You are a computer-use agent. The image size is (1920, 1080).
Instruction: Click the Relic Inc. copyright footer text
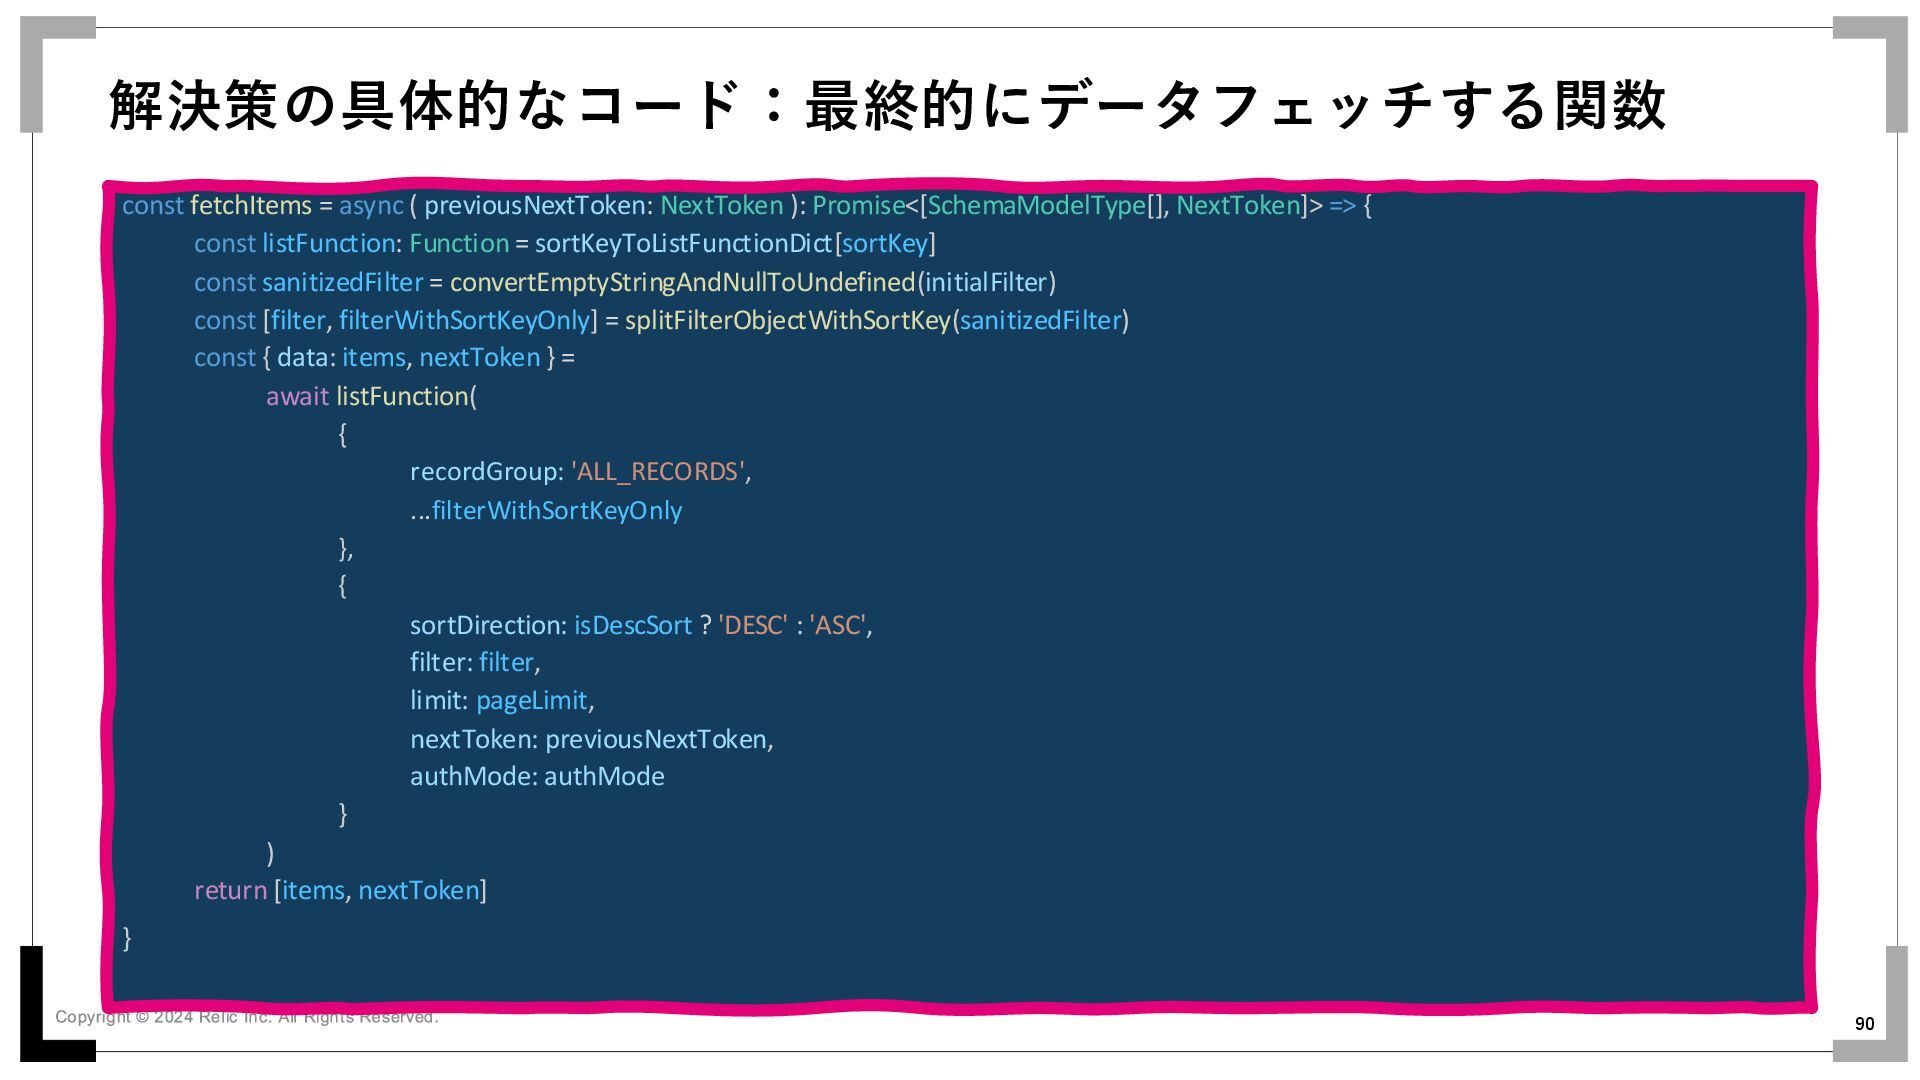point(246,1018)
